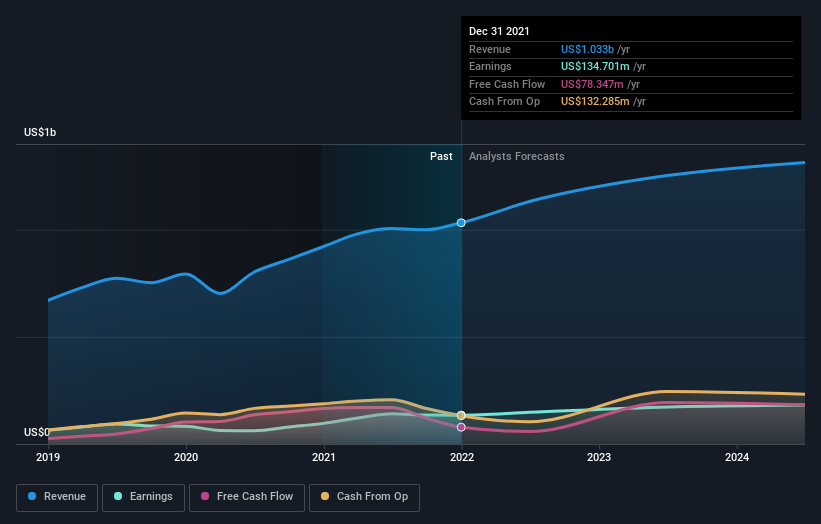Select the Free Cash Flow data point marker at 2022
The width and height of the screenshot is (821, 524).
pyautogui.click(x=461, y=428)
